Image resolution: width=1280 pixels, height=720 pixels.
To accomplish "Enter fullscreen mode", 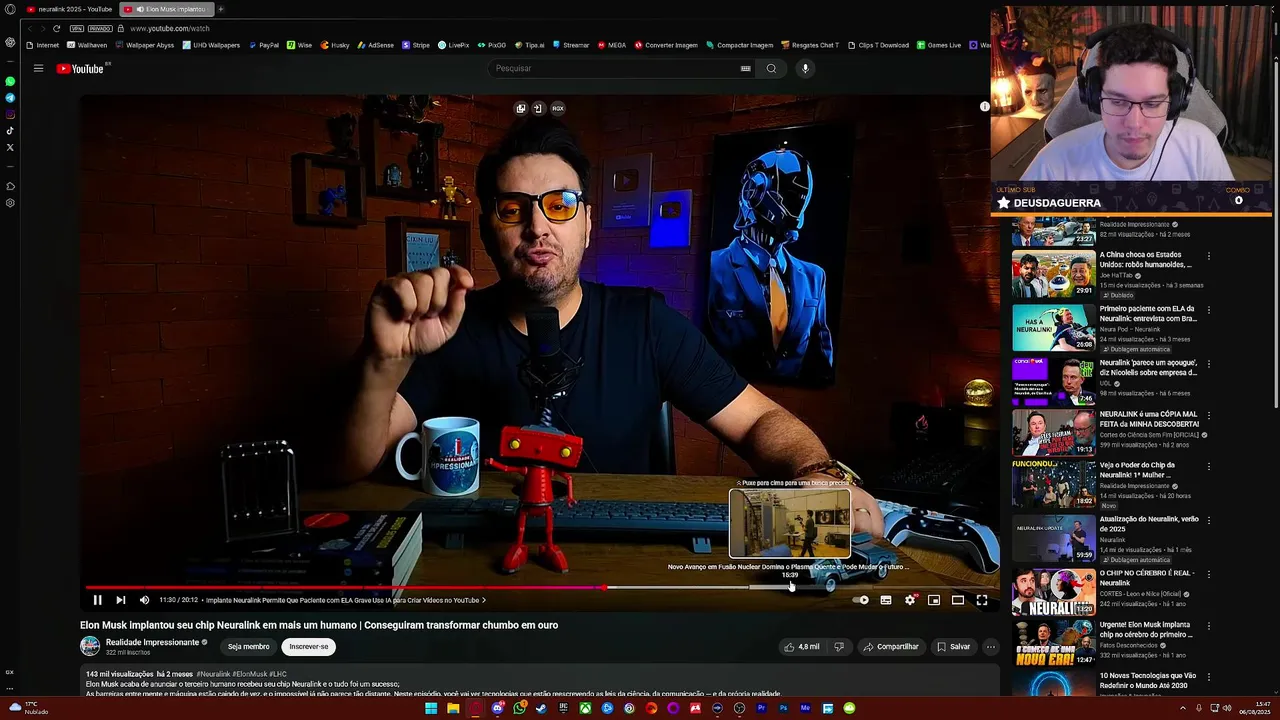I will [982, 600].
